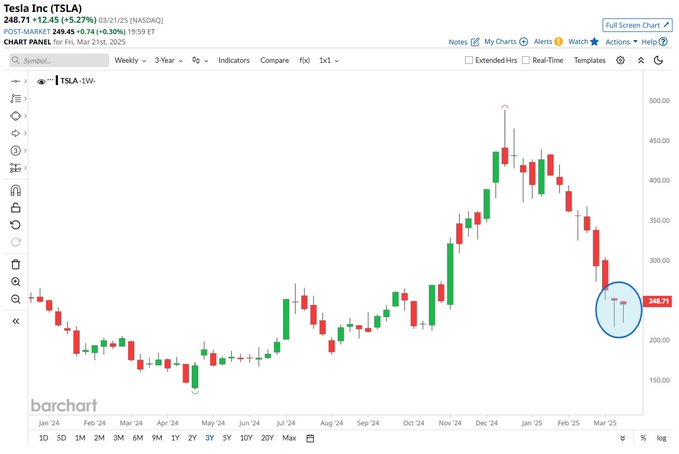Viewport: 679px width, 454px height.
Task: Expand the line tool chevron
Action: pyautogui.click(x=25, y=81)
